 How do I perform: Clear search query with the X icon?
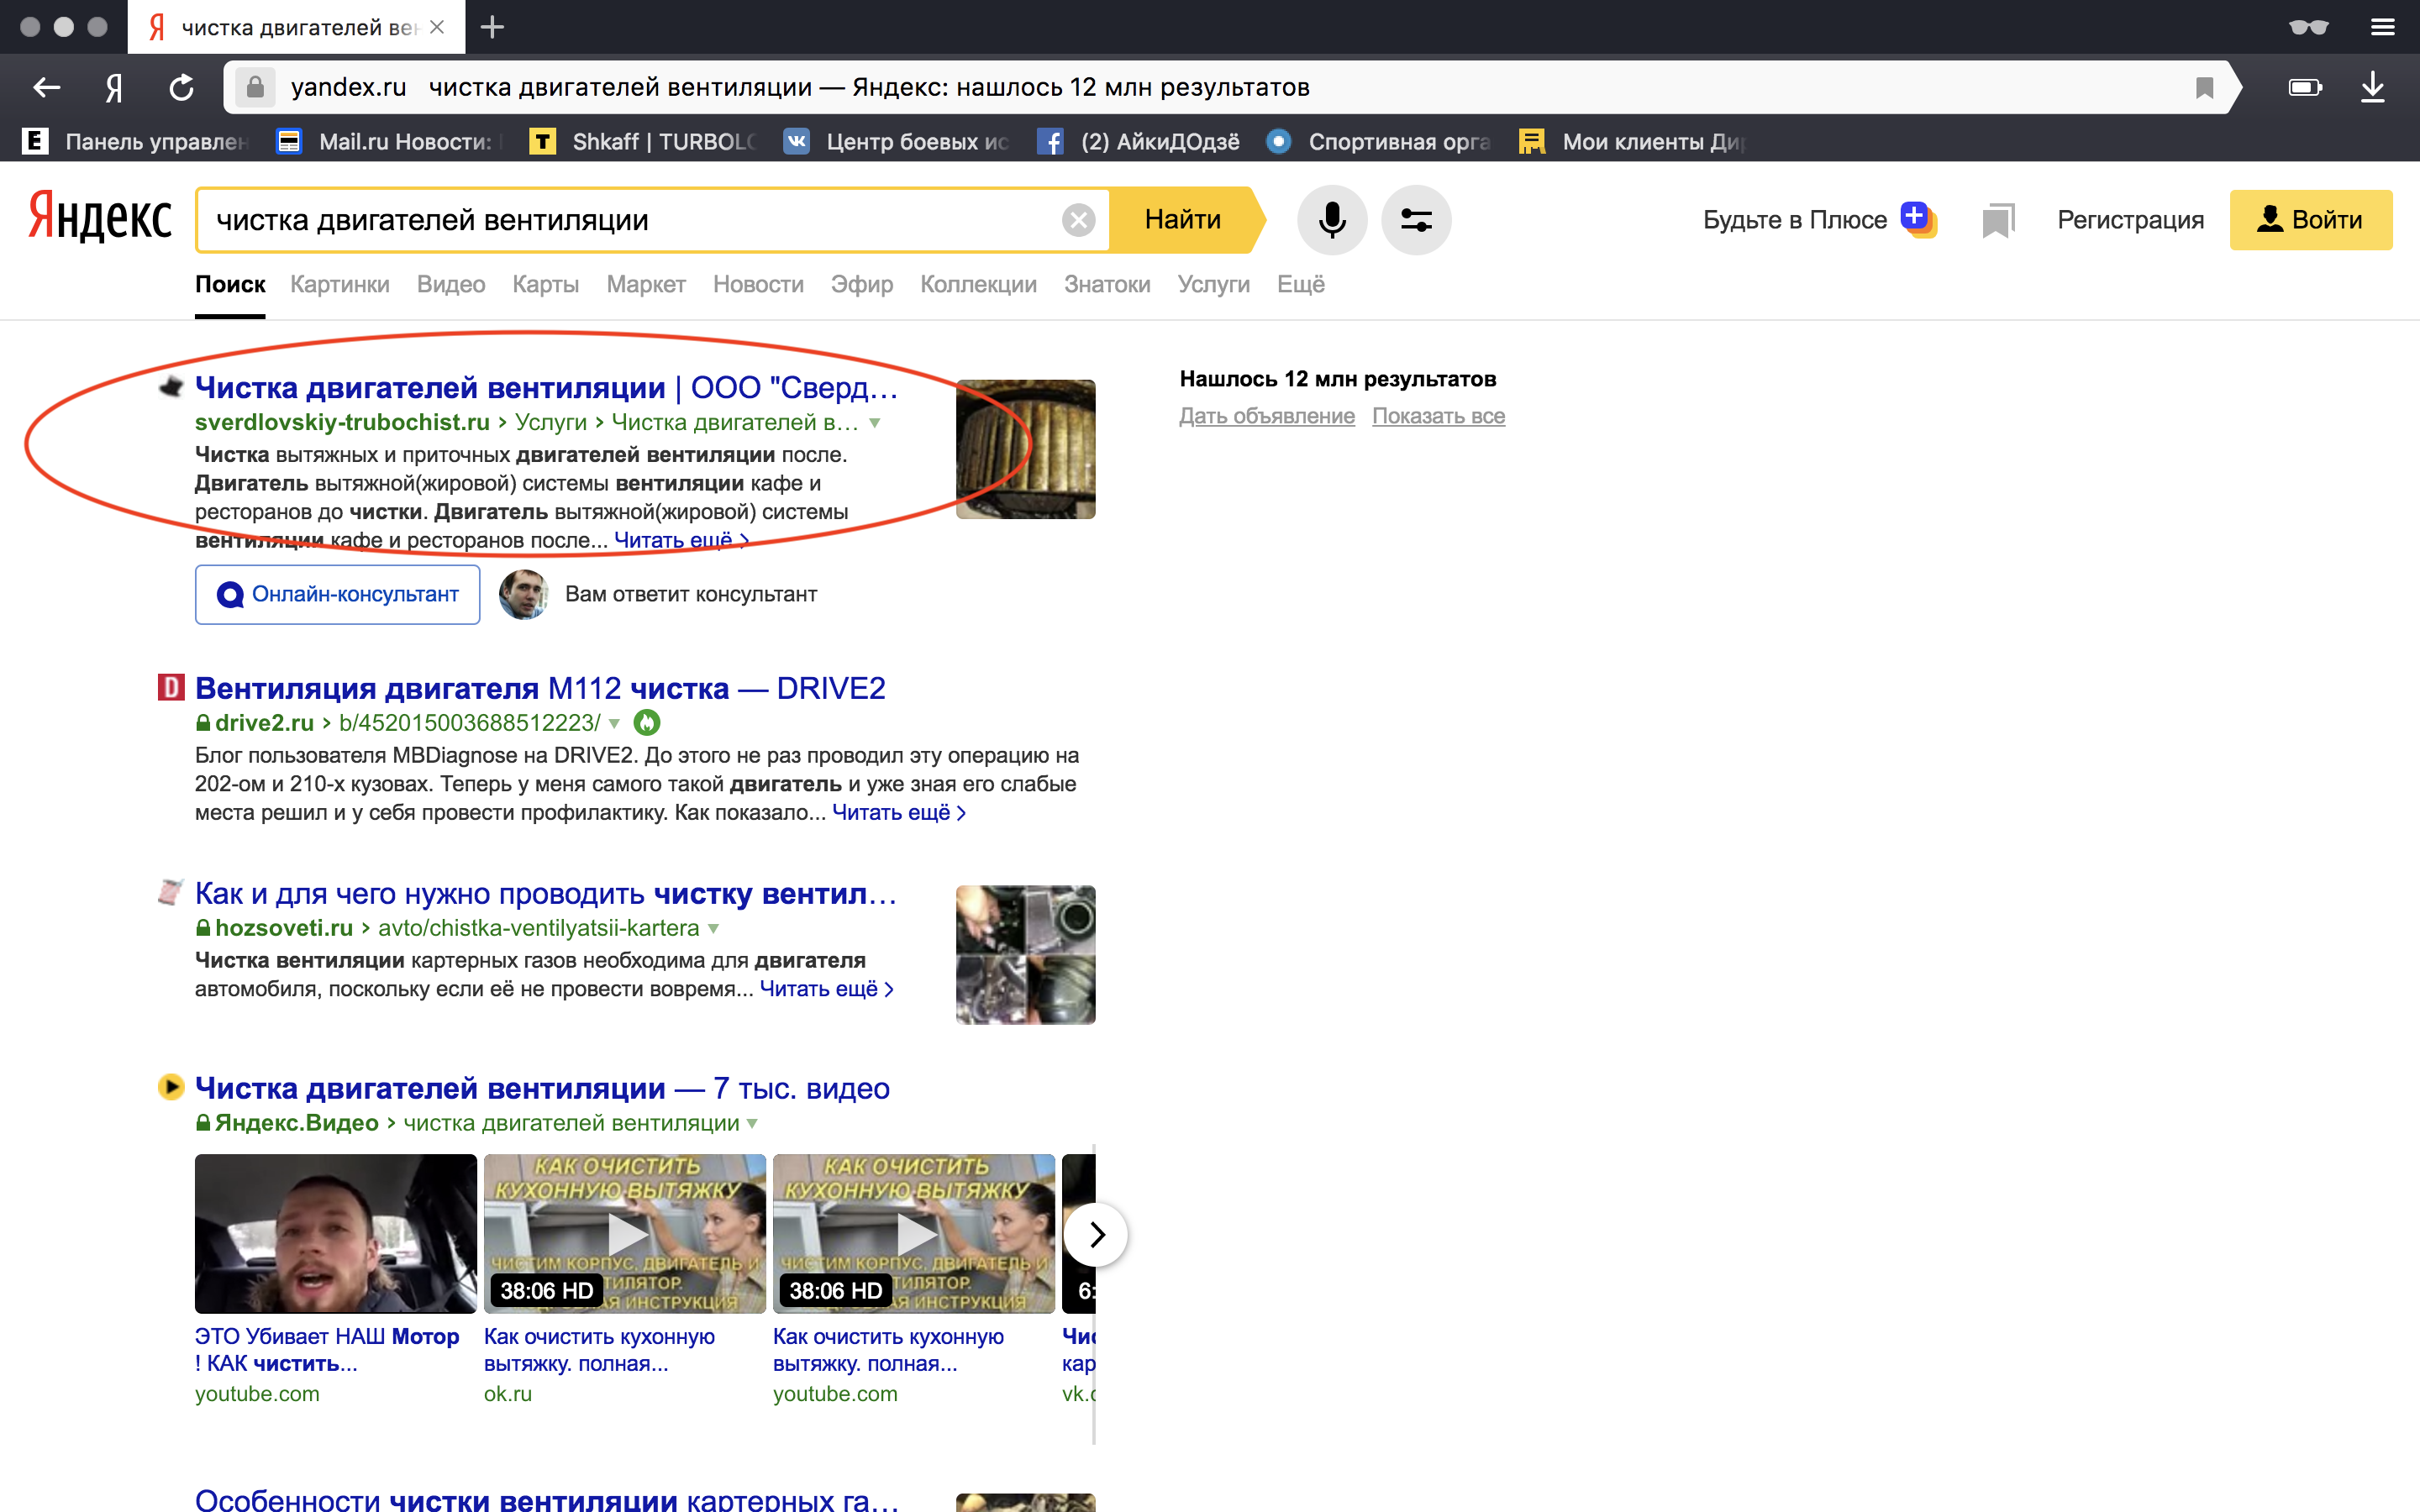[x=1078, y=220]
